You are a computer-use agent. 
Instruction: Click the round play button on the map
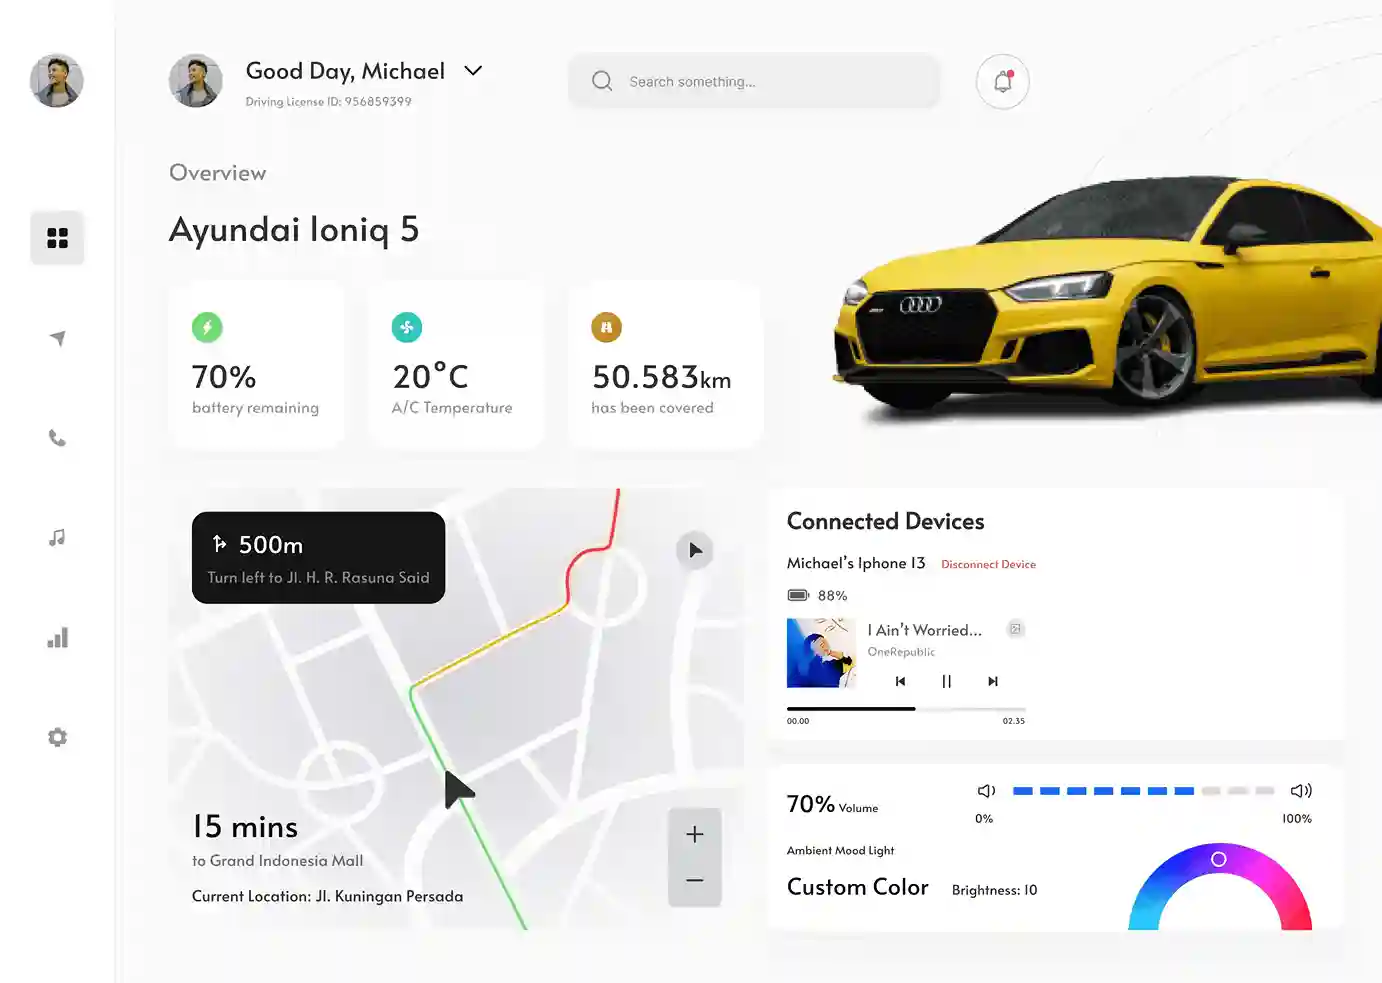694,550
